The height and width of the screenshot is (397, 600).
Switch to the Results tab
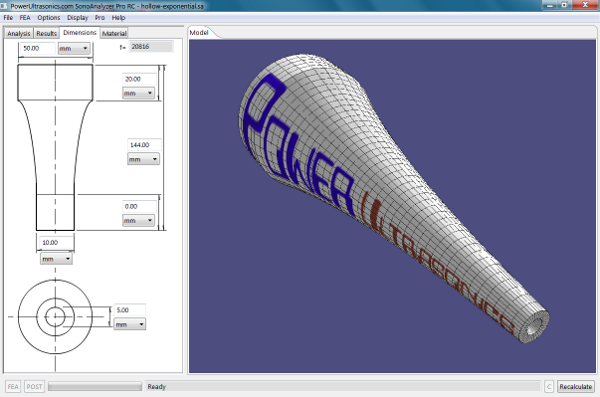coord(46,33)
